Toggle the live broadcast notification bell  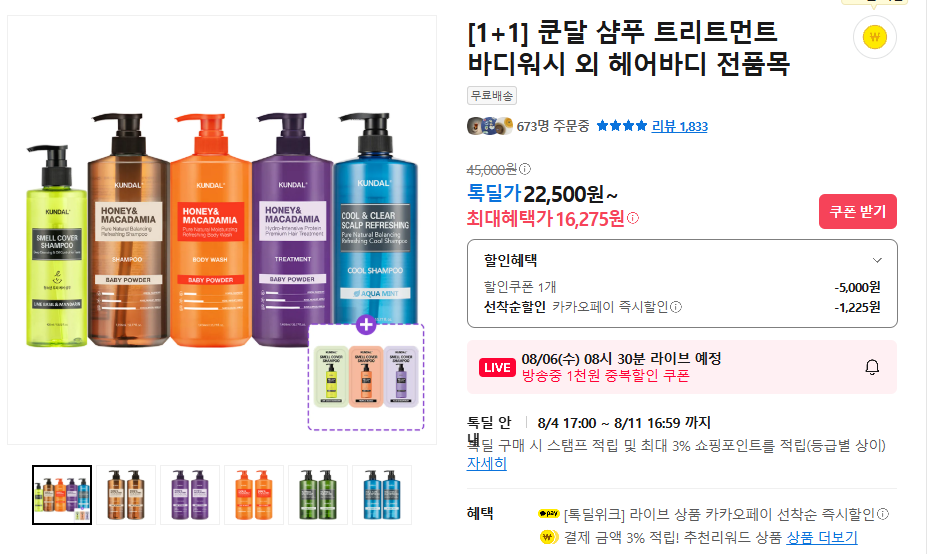tap(872, 367)
